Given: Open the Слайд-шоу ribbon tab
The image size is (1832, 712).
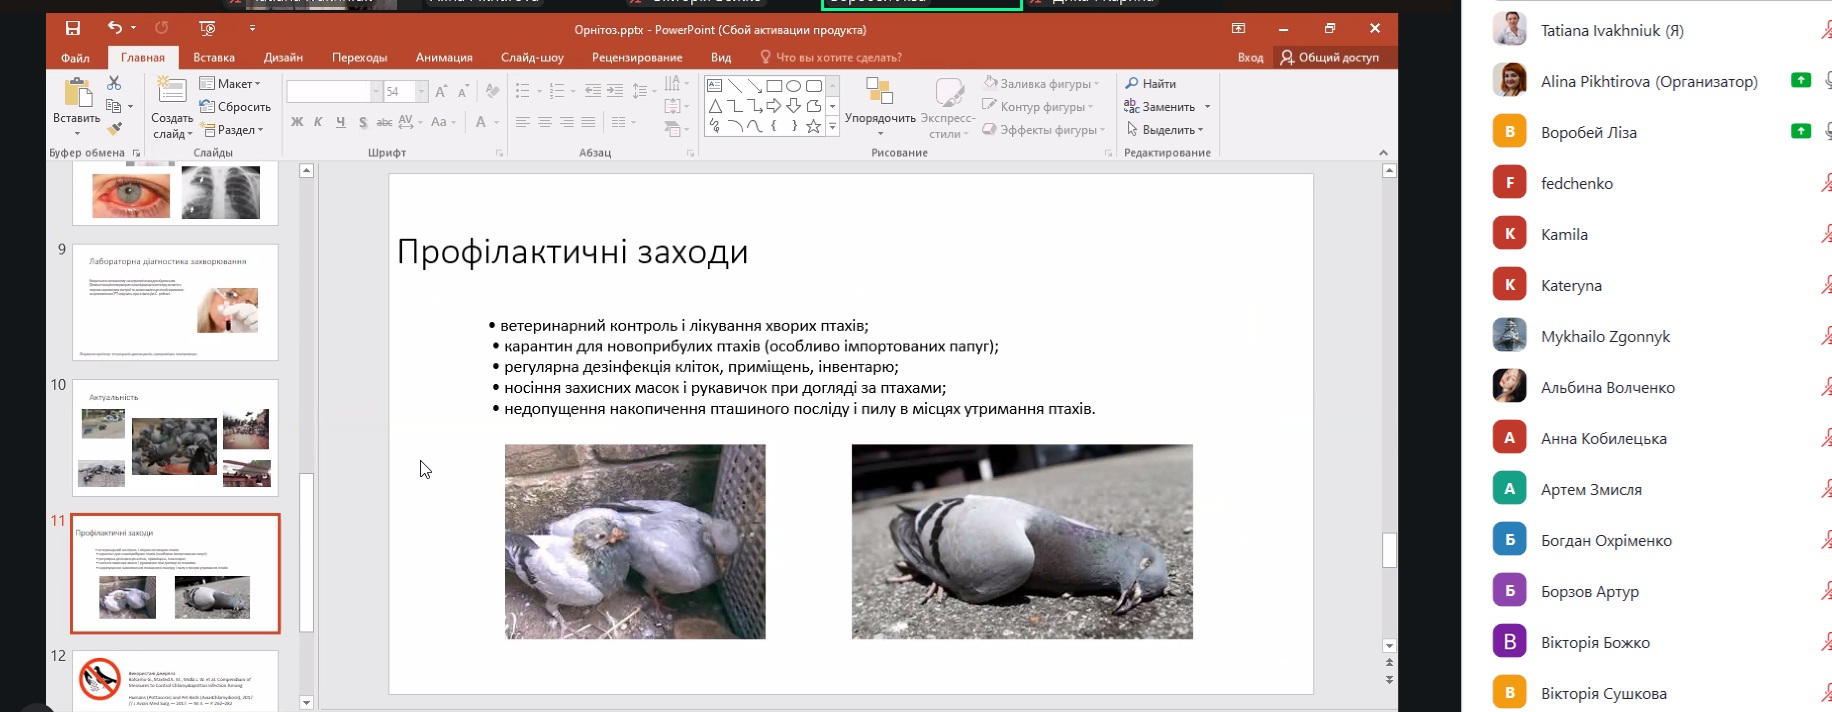Looking at the screenshot, I should (532, 57).
